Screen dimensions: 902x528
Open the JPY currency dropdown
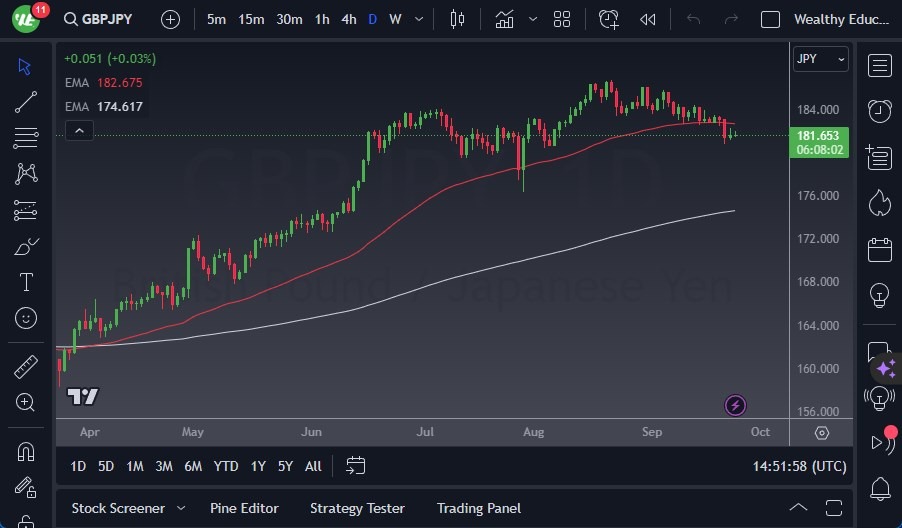(x=820, y=59)
